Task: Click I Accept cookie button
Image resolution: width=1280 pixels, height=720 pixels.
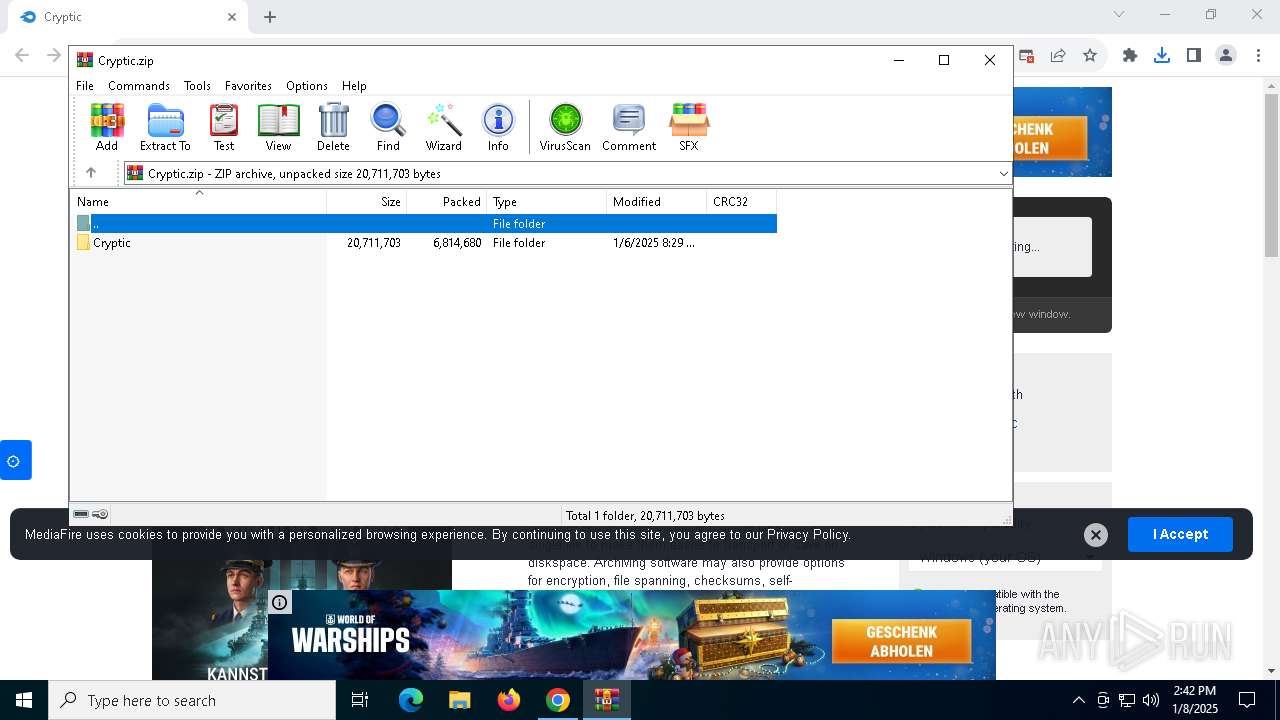Action: pos(1180,534)
